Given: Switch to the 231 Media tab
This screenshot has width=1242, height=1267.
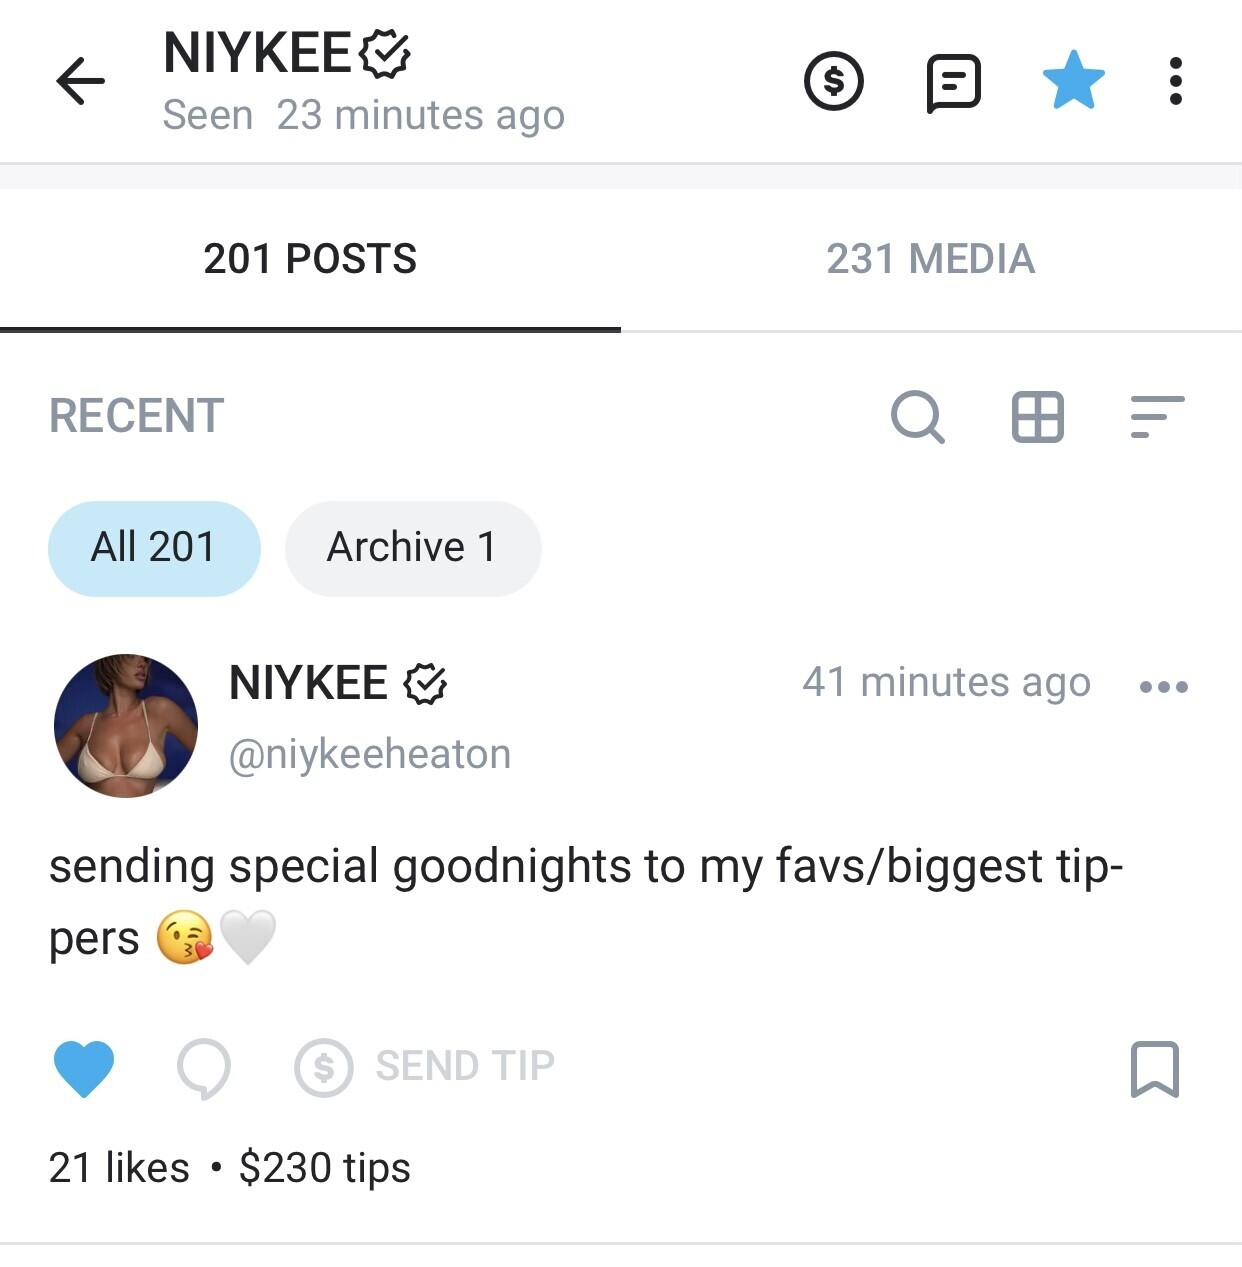Looking at the screenshot, I should click(x=930, y=259).
